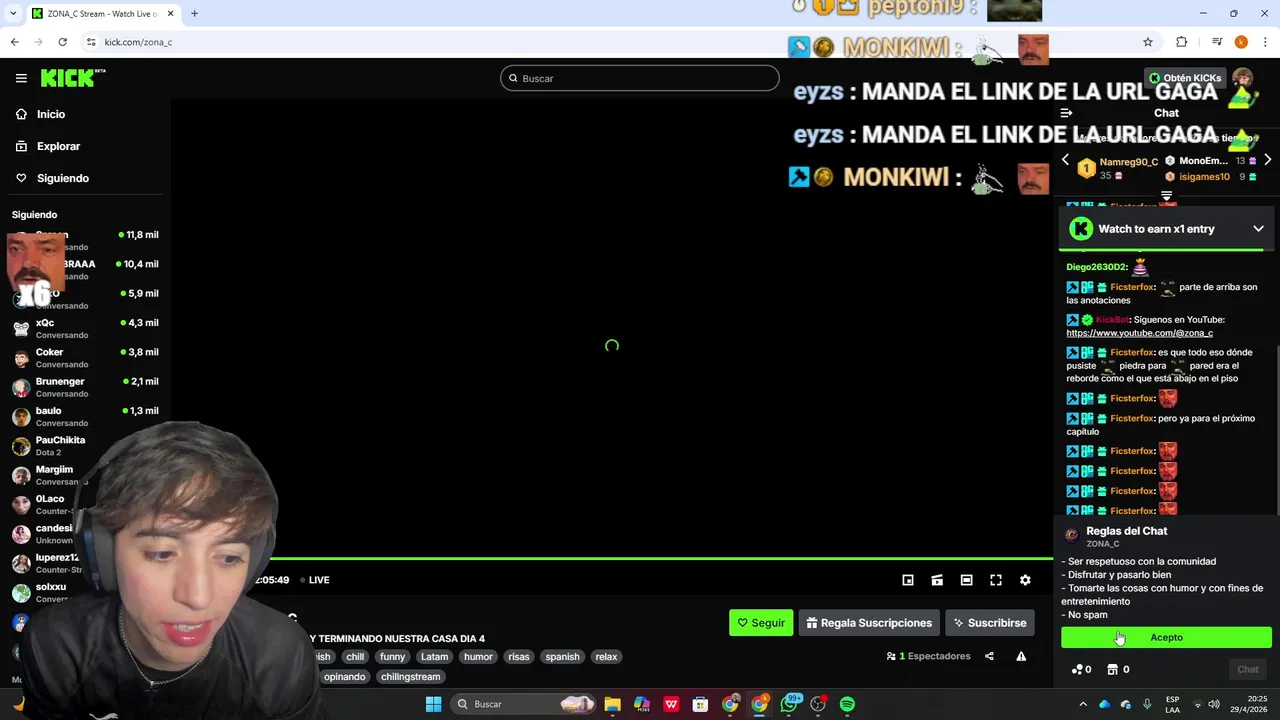
Task: Click the Obtén KICKs button
Action: click(1185, 78)
